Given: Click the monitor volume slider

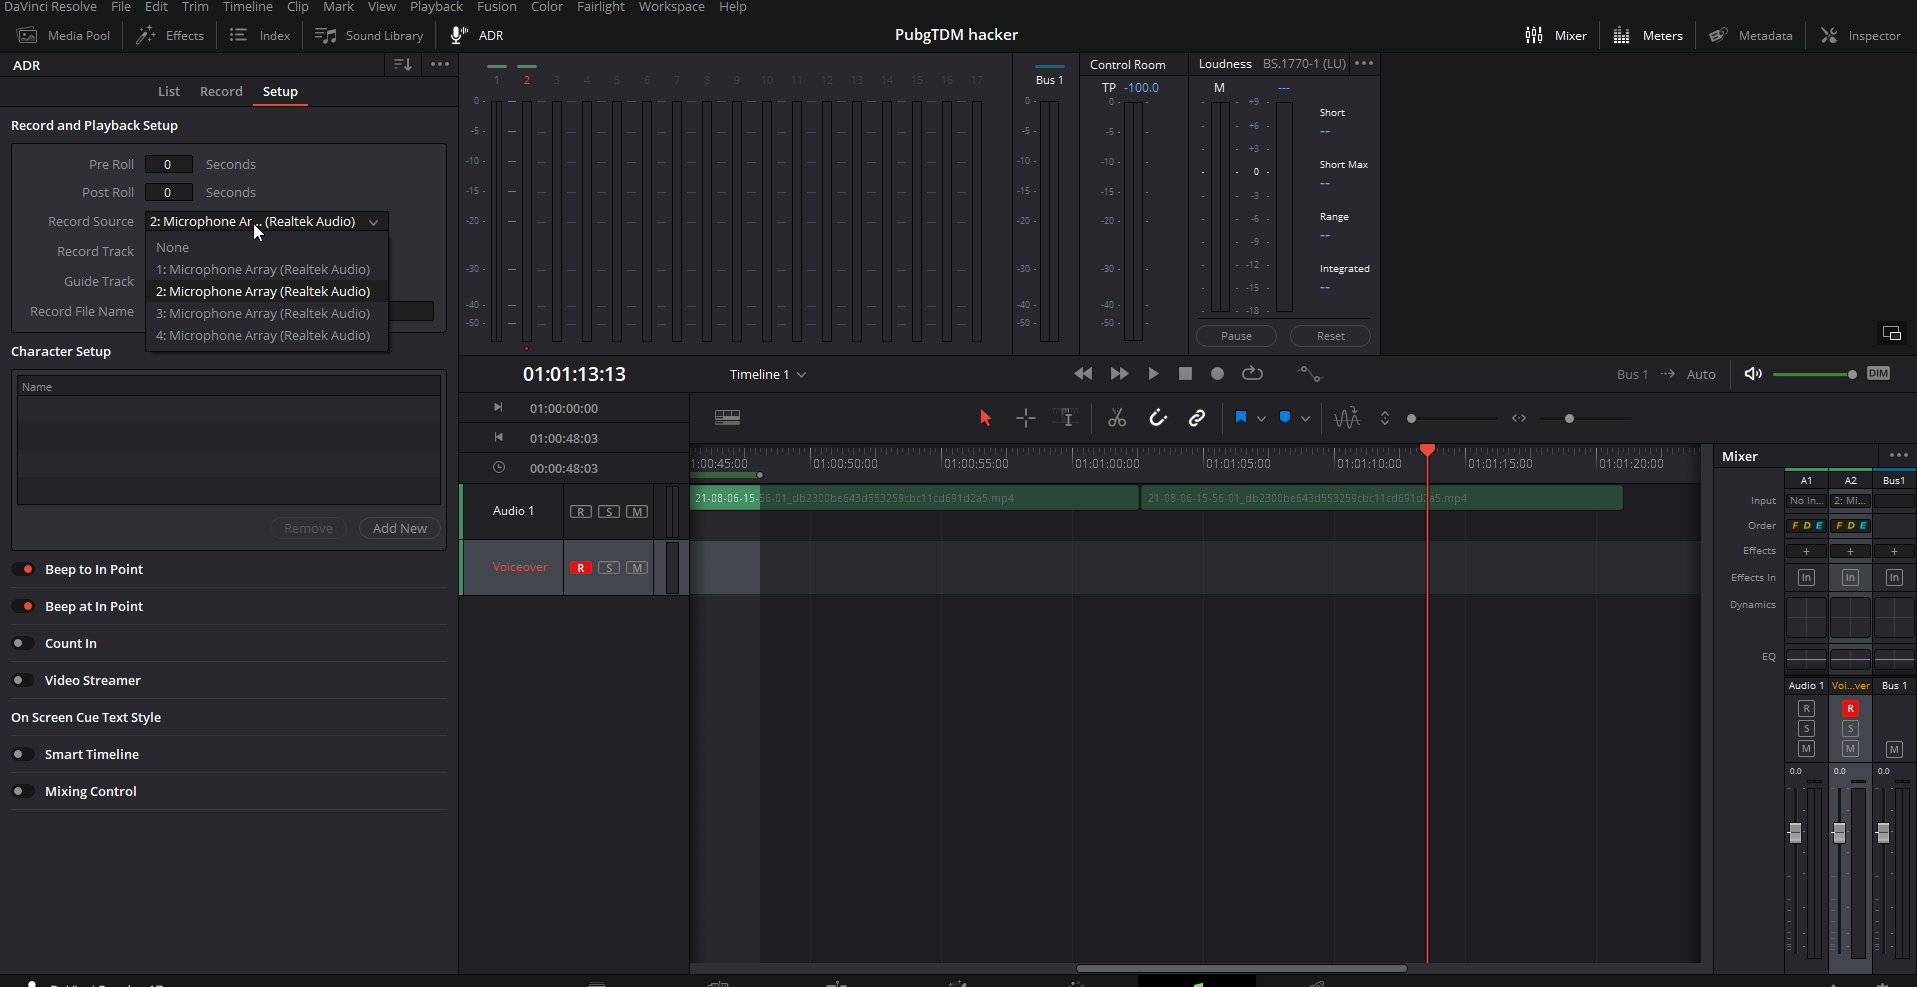Looking at the screenshot, I should pos(1814,374).
